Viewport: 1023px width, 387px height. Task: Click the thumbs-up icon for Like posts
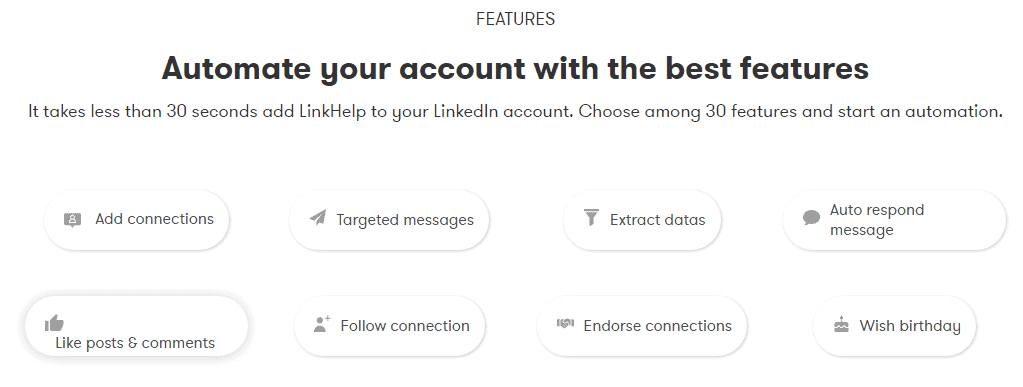click(x=54, y=323)
